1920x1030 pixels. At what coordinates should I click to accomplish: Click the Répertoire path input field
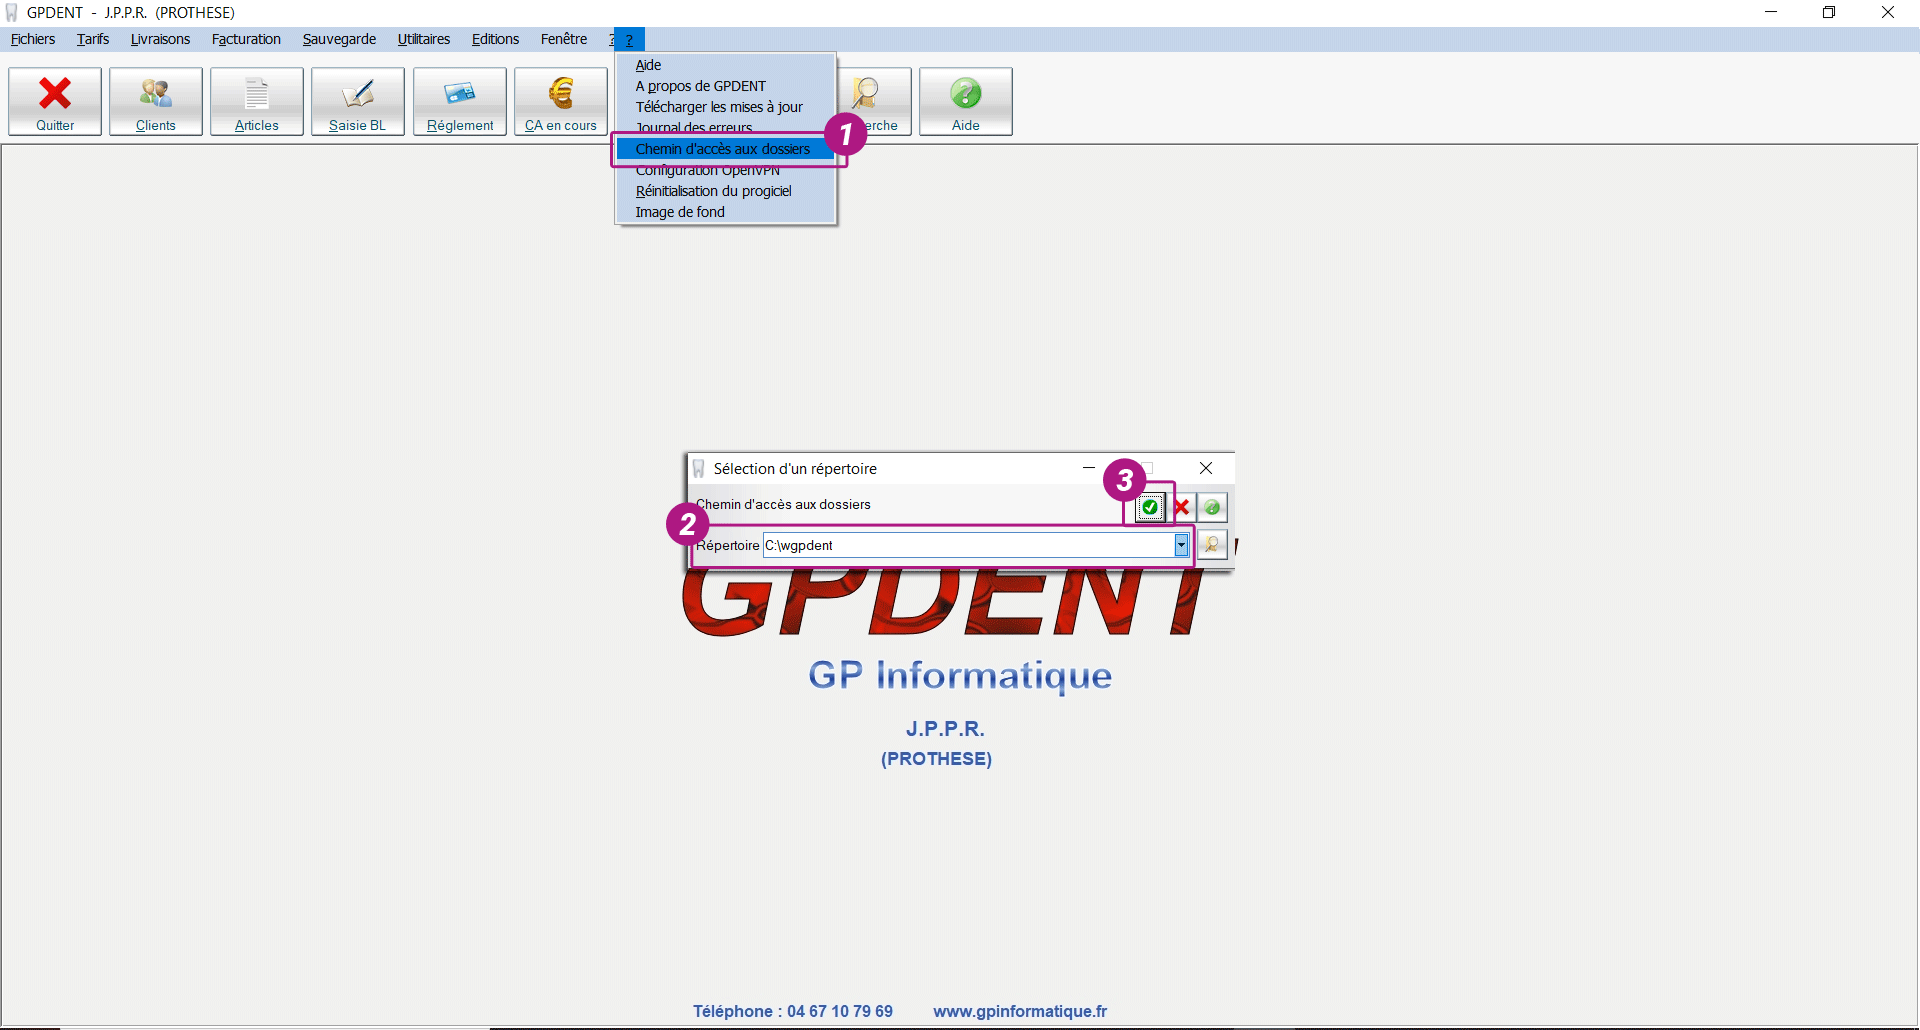pos(969,545)
